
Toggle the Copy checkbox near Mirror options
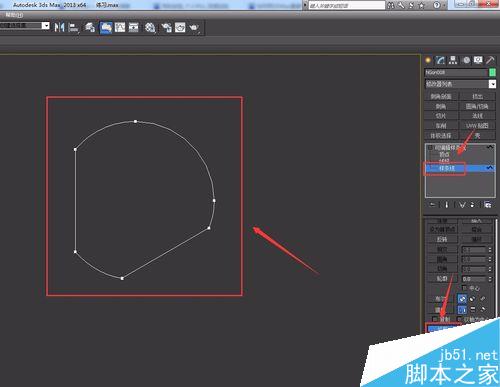435,319
